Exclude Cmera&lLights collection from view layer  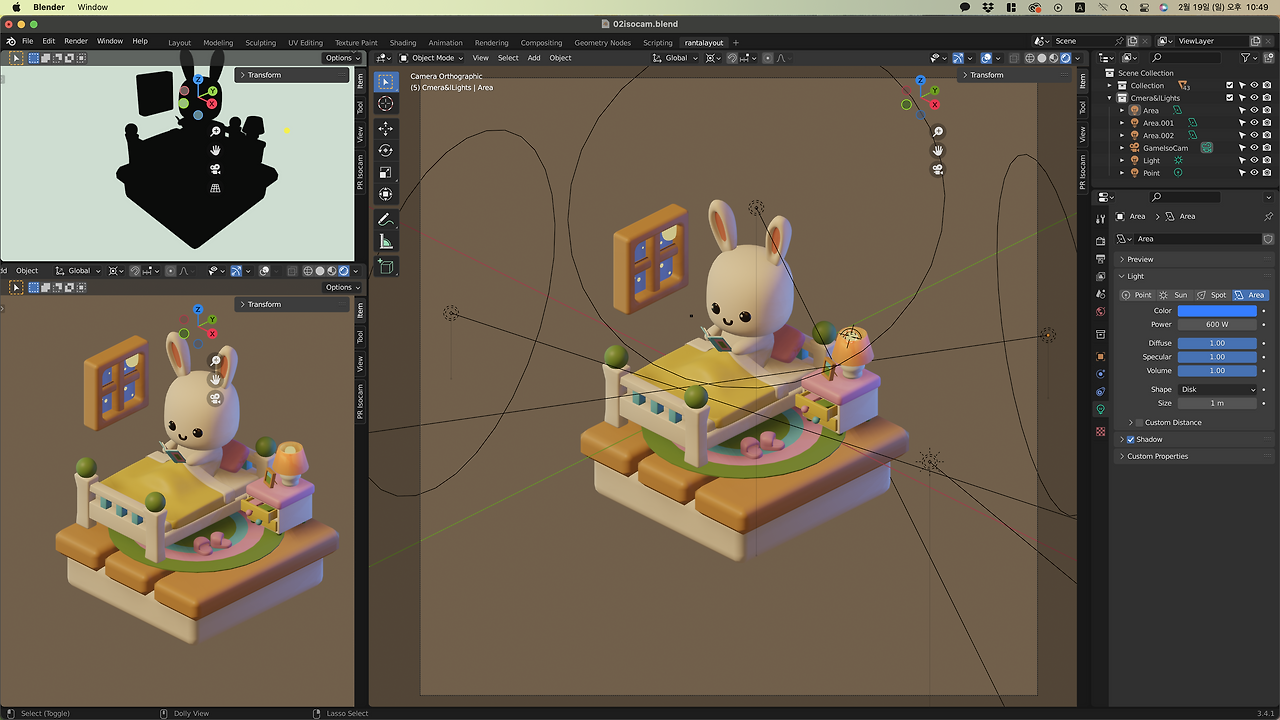(1230, 98)
